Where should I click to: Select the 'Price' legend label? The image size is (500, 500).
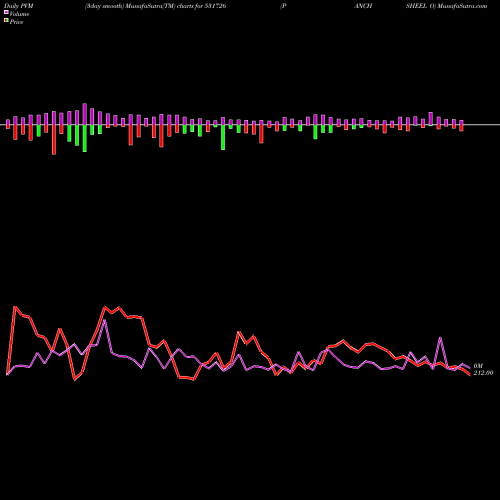(16, 22)
